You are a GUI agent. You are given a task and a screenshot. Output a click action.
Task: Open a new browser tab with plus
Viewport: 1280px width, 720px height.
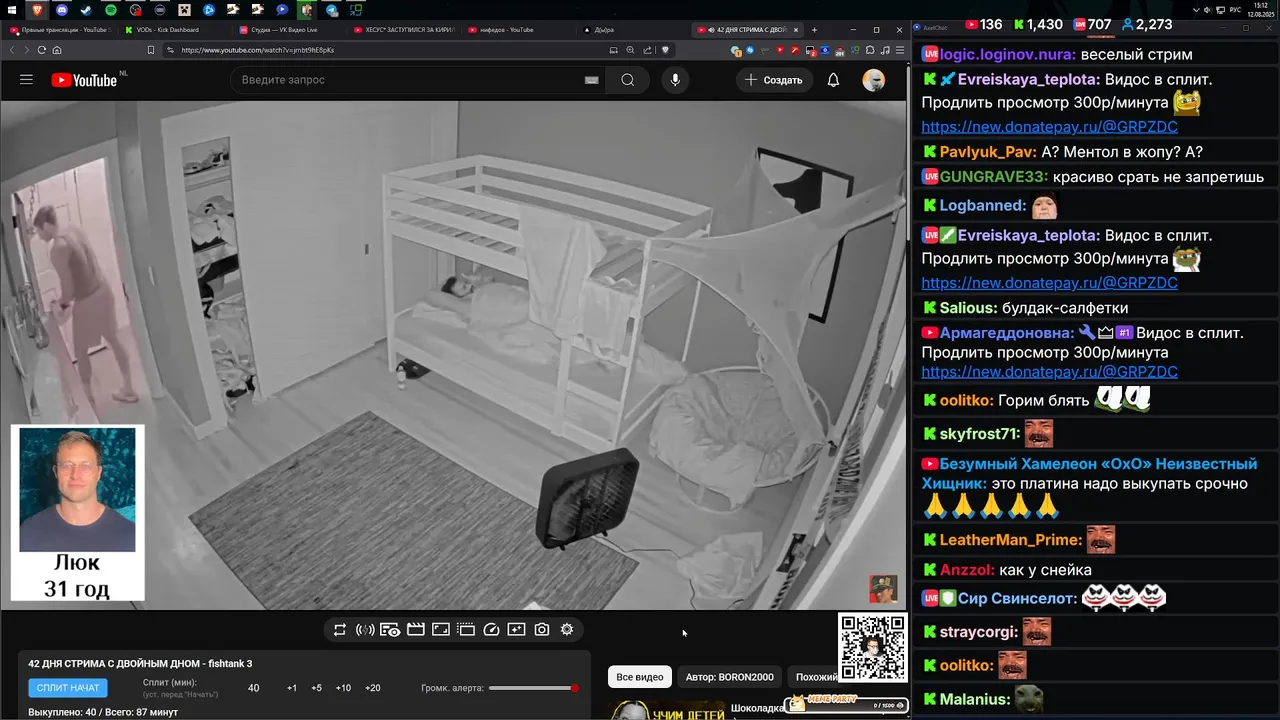tap(814, 30)
